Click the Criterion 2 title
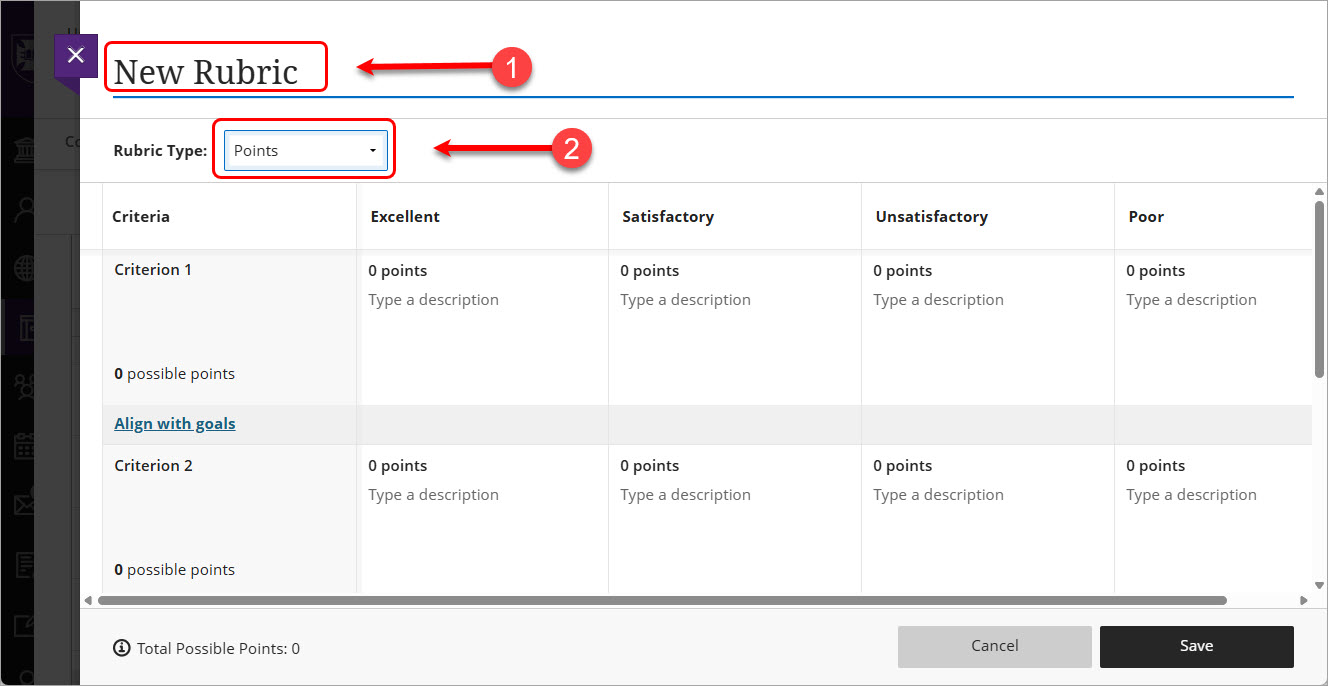1328x686 pixels. point(153,466)
